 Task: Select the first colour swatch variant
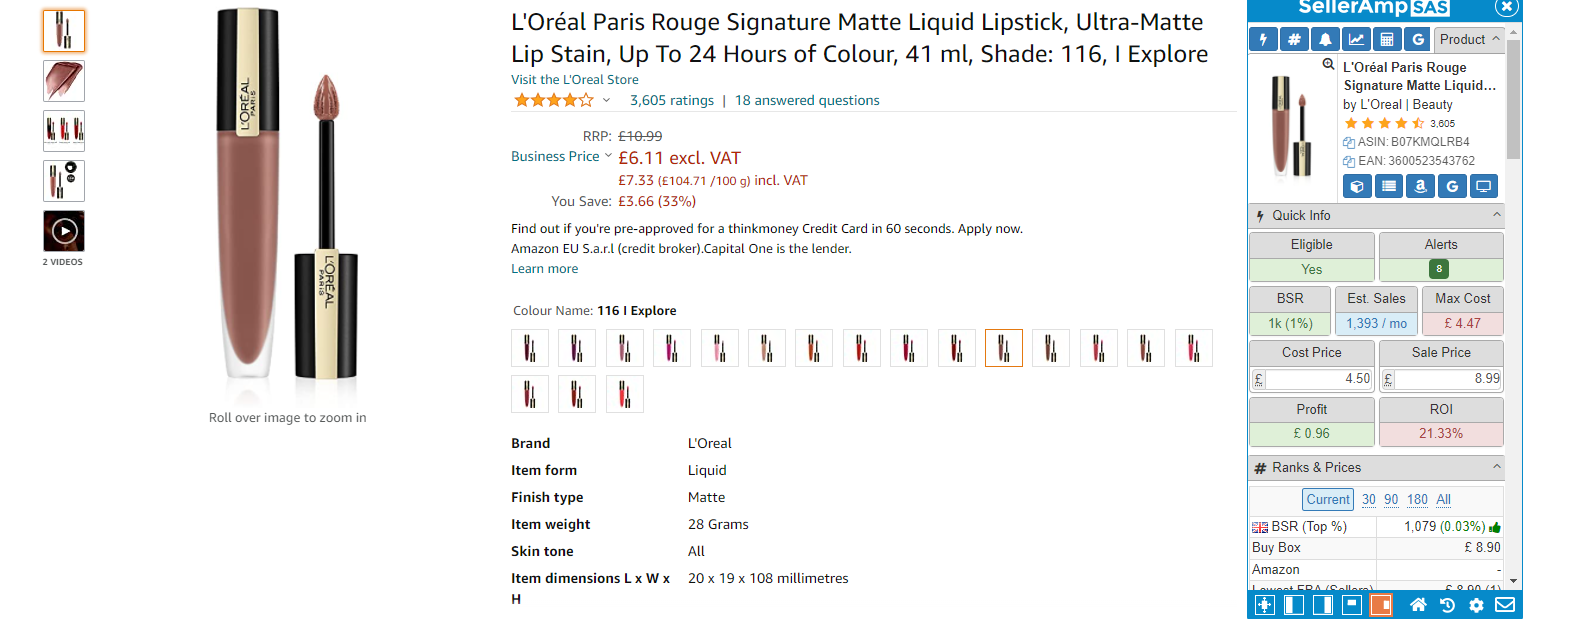530,348
